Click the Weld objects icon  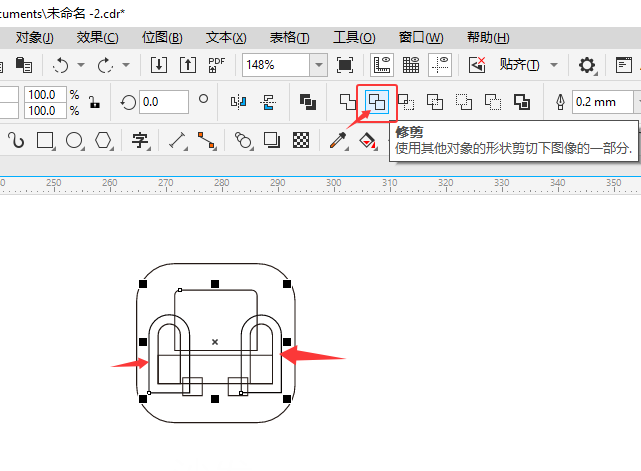coord(347,102)
